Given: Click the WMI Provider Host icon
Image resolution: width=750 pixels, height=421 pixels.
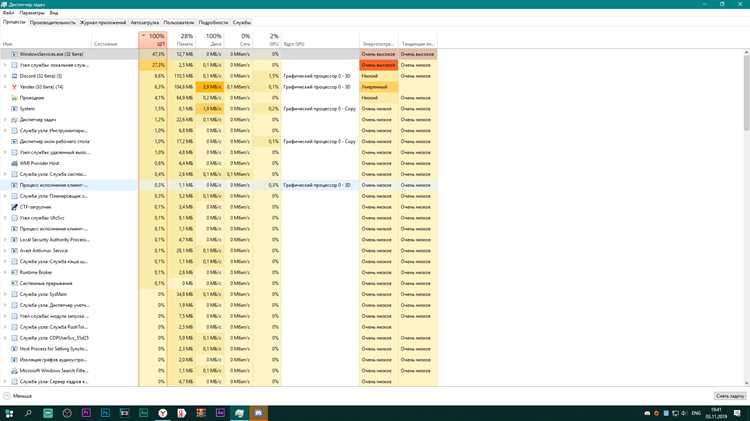Looking at the screenshot, I should pyautogui.click(x=14, y=164).
